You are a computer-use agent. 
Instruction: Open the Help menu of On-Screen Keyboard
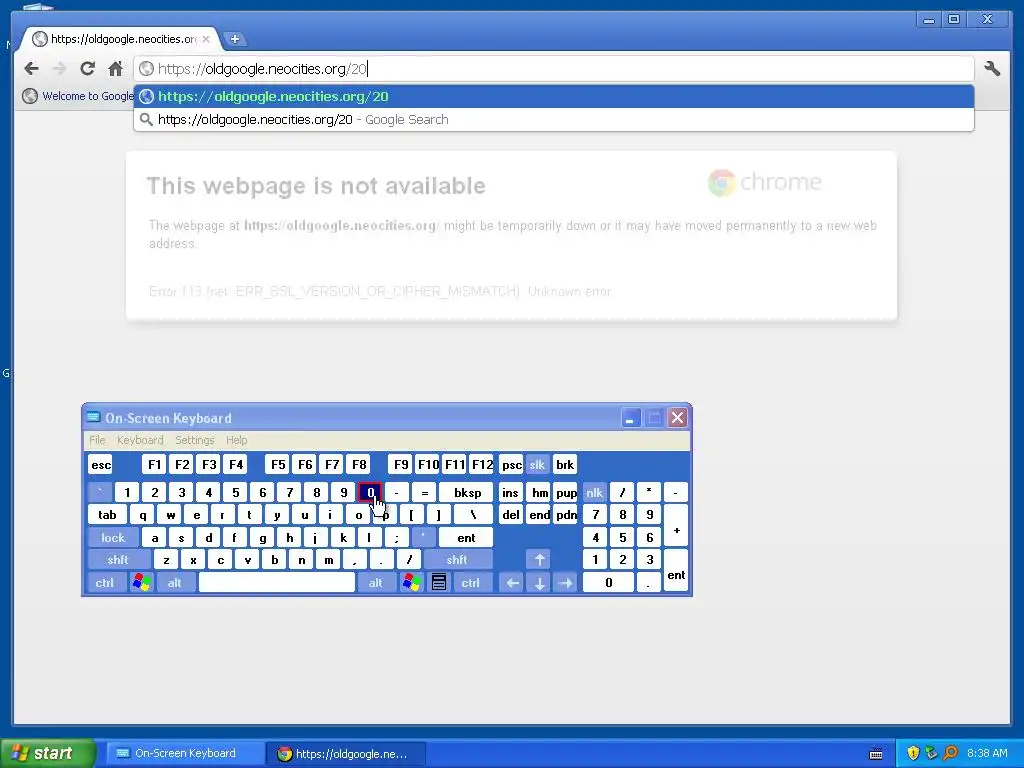click(x=236, y=440)
